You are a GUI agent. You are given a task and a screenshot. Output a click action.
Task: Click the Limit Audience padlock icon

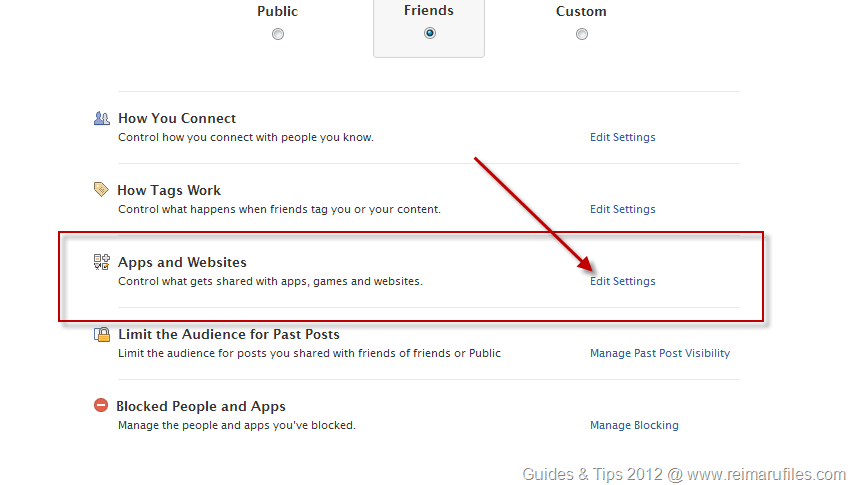point(101,334)
